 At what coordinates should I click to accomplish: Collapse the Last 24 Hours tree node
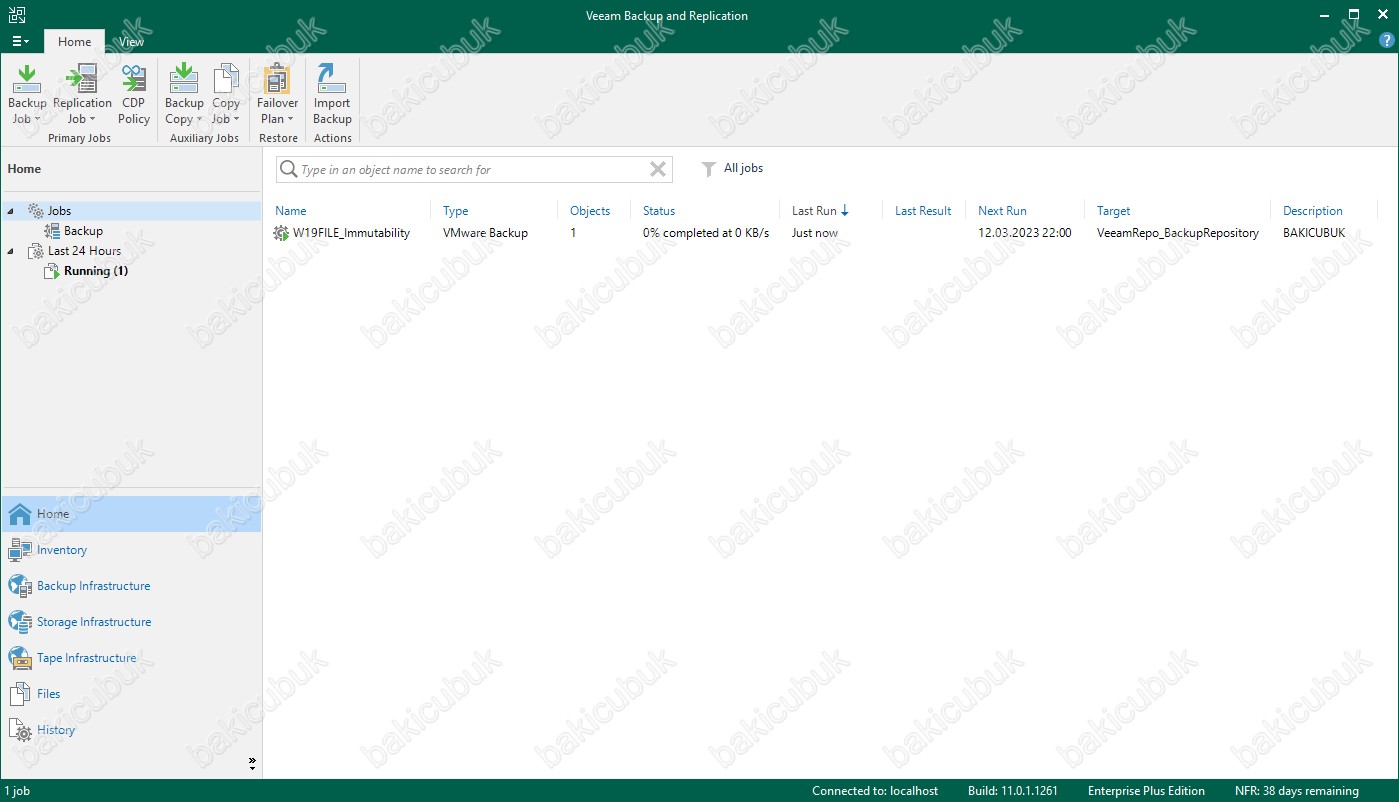click(11, 251)
